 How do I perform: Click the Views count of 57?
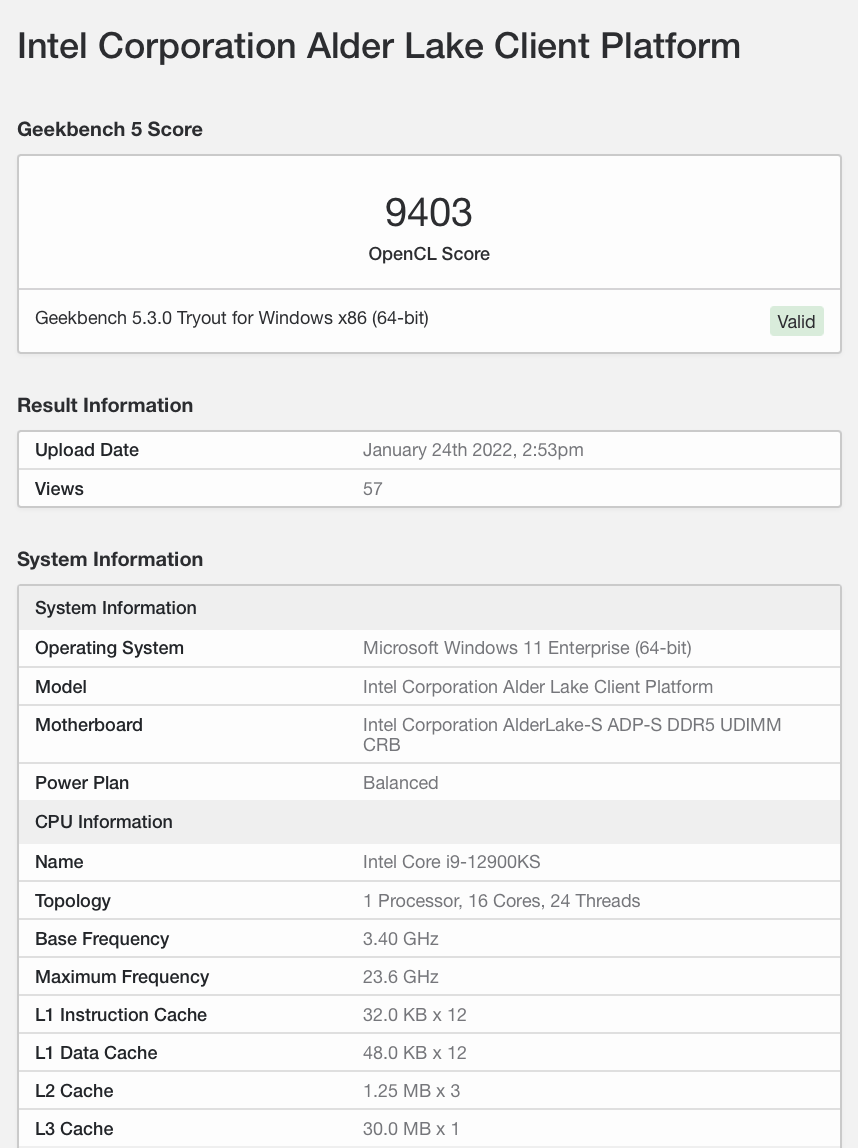click(372, 488)
